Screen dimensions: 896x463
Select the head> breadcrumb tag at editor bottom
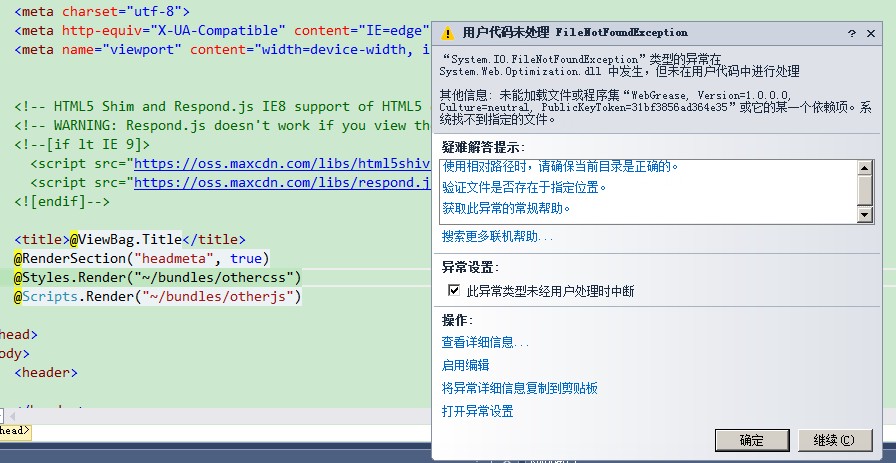[14, 431]
